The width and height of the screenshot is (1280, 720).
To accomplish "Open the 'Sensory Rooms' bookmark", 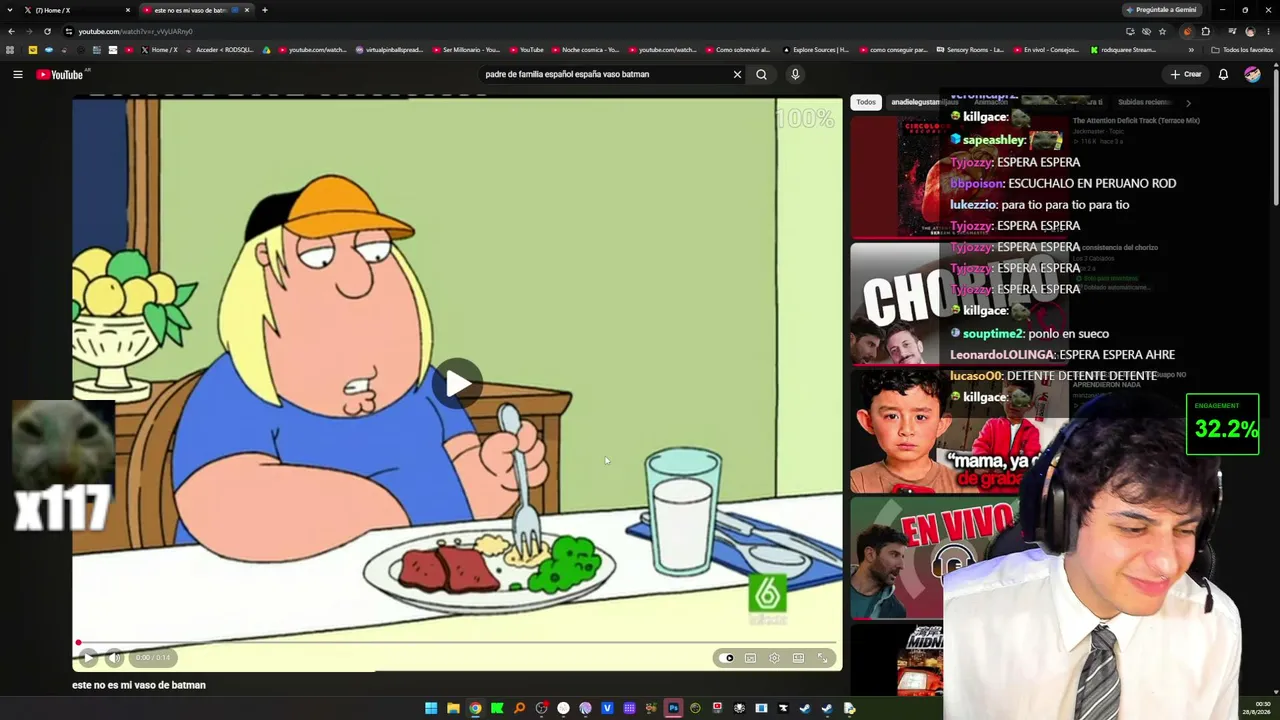I will [970, 50].
